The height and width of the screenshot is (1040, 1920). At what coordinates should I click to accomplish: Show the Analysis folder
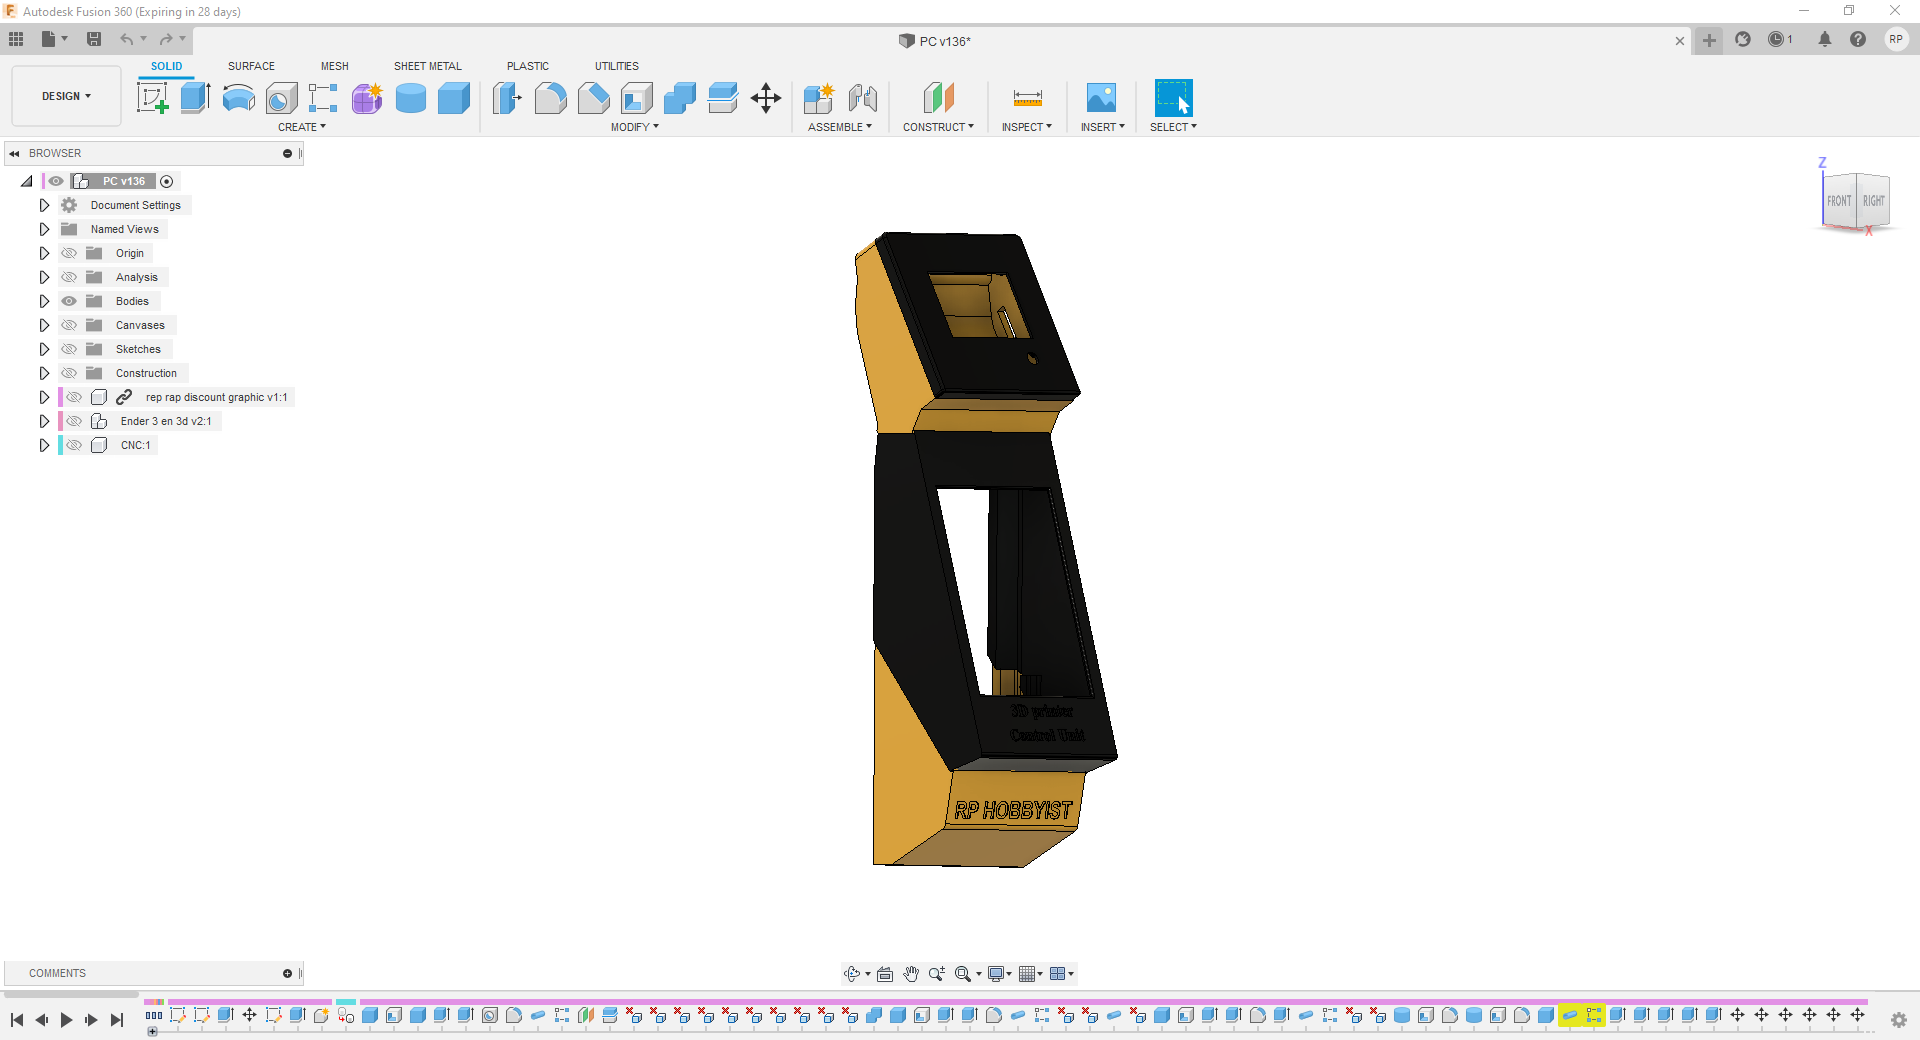(x=69, y=277)
